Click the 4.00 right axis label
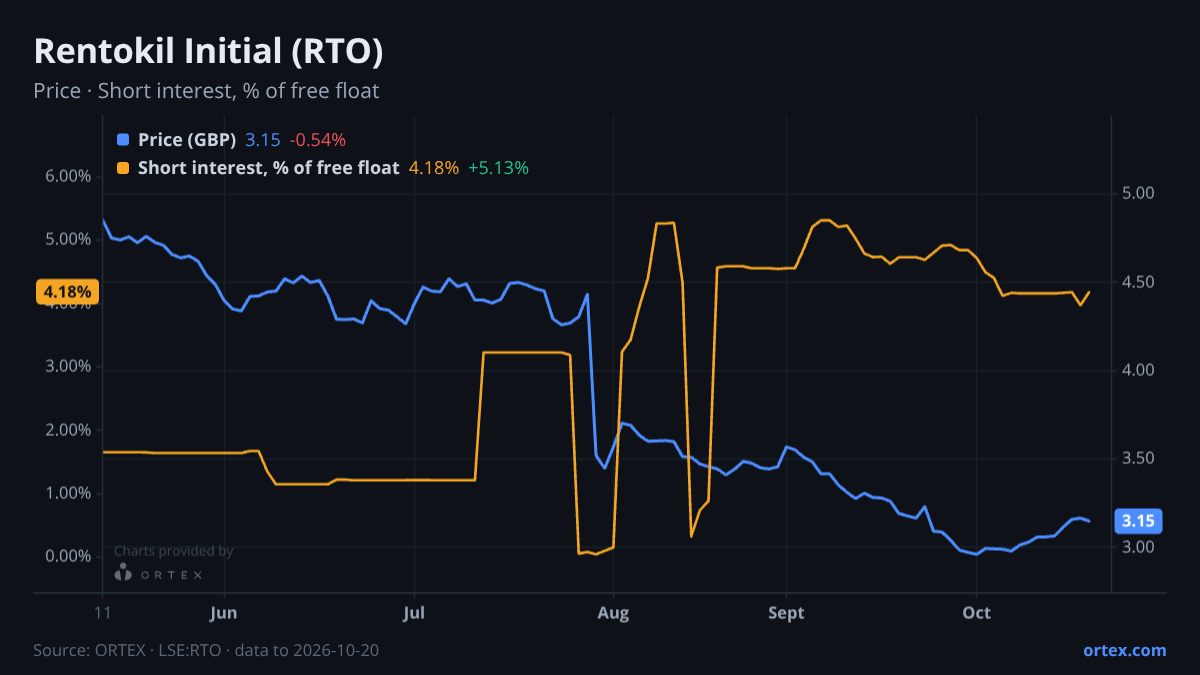The image size is (1200, 675). coord(1139,370)
